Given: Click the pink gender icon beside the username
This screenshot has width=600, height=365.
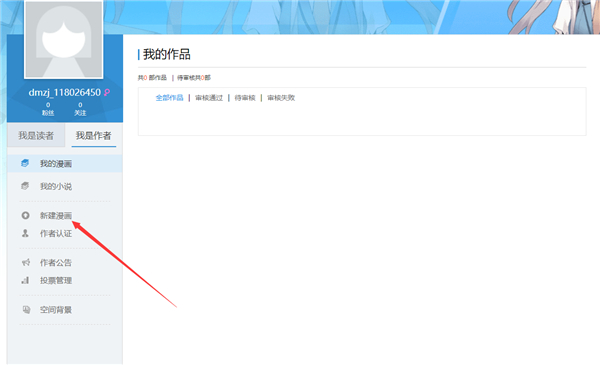Looking at the screenshot, I should click(107, 92).
